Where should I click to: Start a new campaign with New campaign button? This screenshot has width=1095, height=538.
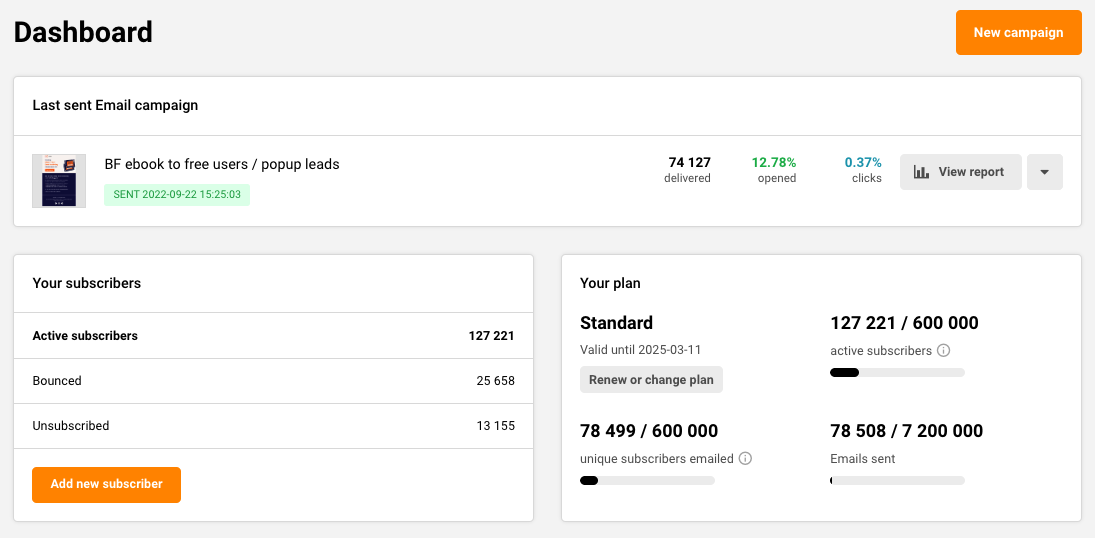pos(1018,33)
